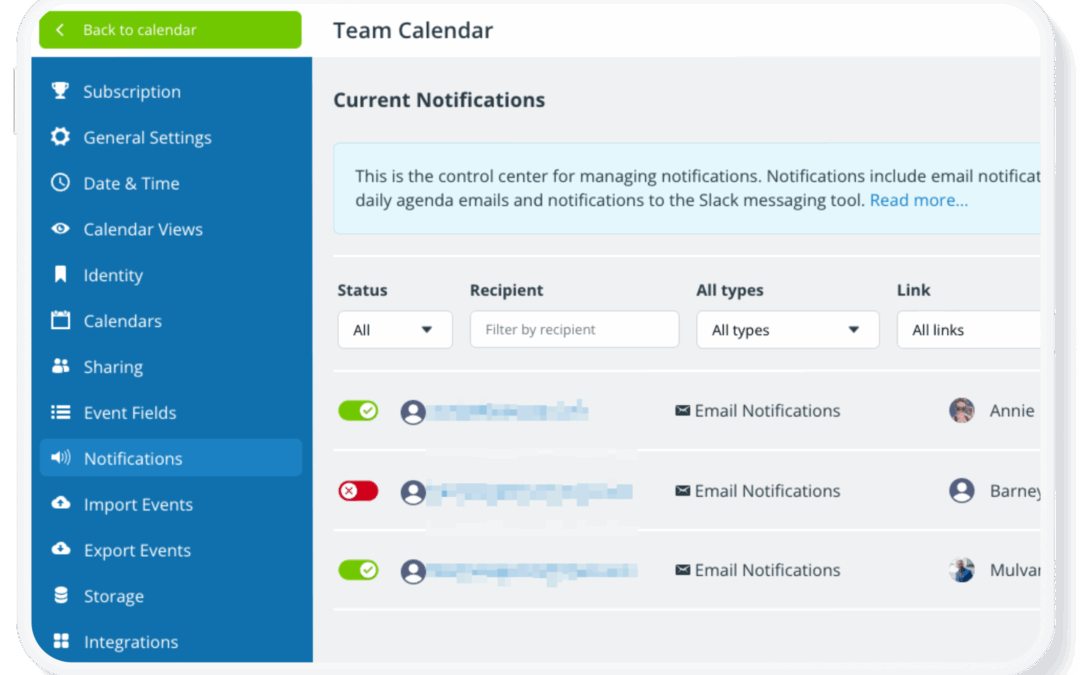Type in the Filter by recipient field

pyautogui.click(x=574, y=329)
